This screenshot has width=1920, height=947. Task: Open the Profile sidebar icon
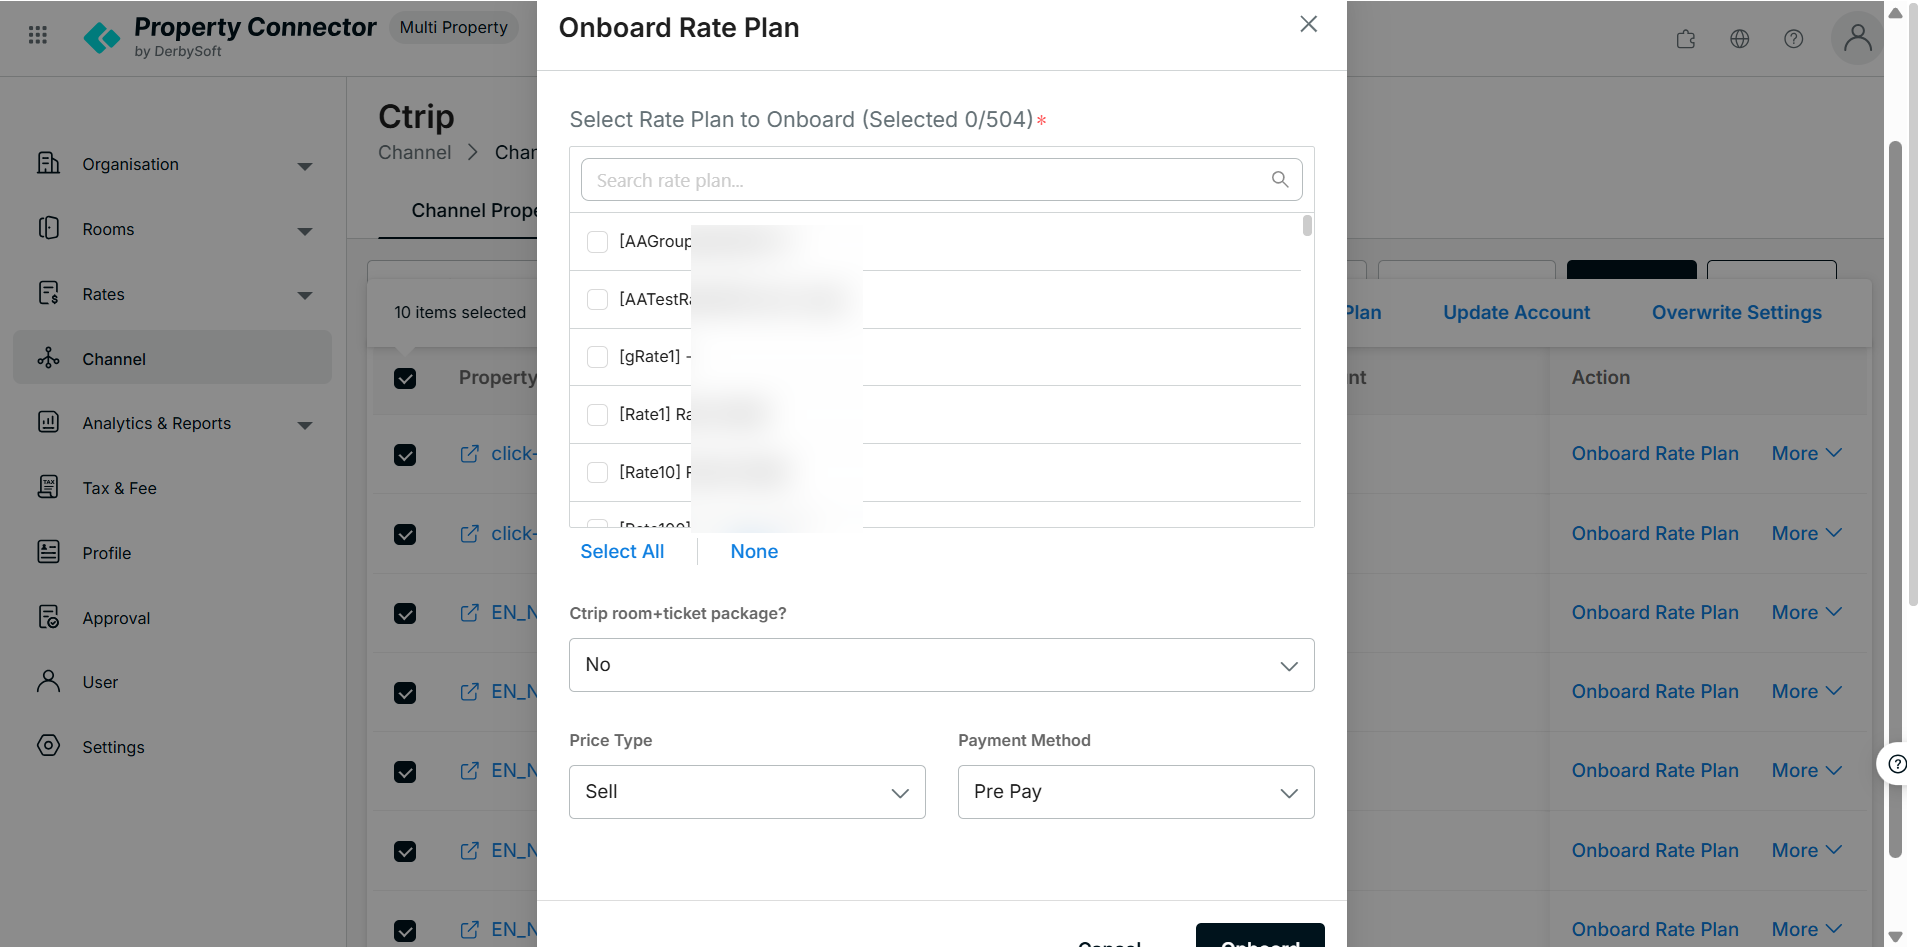pos(48,552)
